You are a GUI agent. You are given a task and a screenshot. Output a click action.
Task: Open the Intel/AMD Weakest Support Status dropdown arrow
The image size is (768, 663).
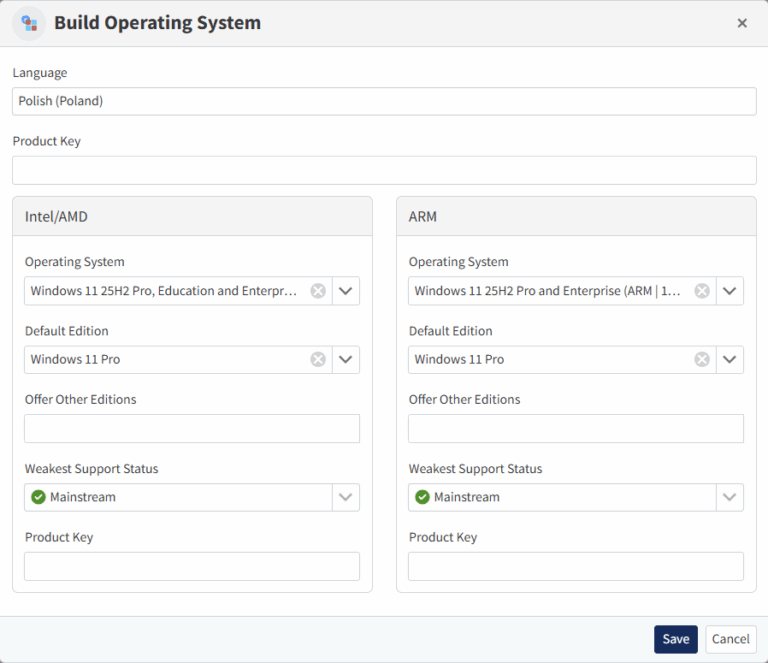[x=346, y=497]
